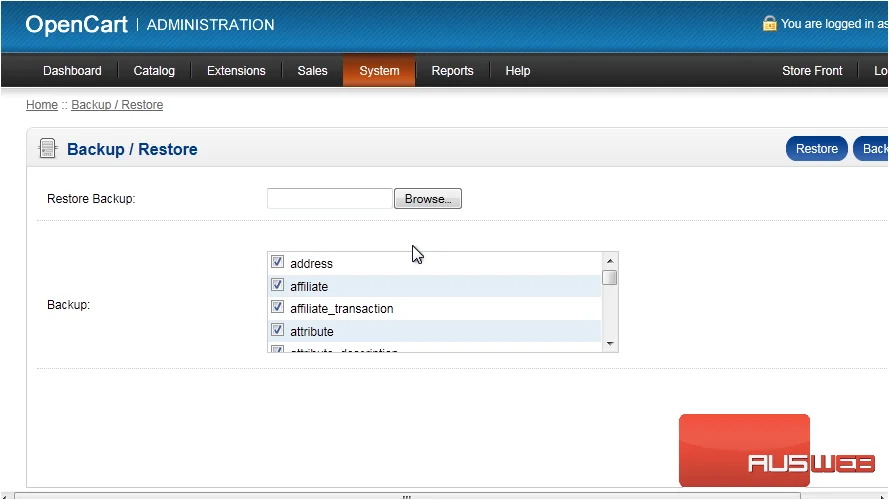Click the table list scrollbar thumb
Image resolution: width=889 pixels, height=500 pixels.
click(x=610, y=278)
